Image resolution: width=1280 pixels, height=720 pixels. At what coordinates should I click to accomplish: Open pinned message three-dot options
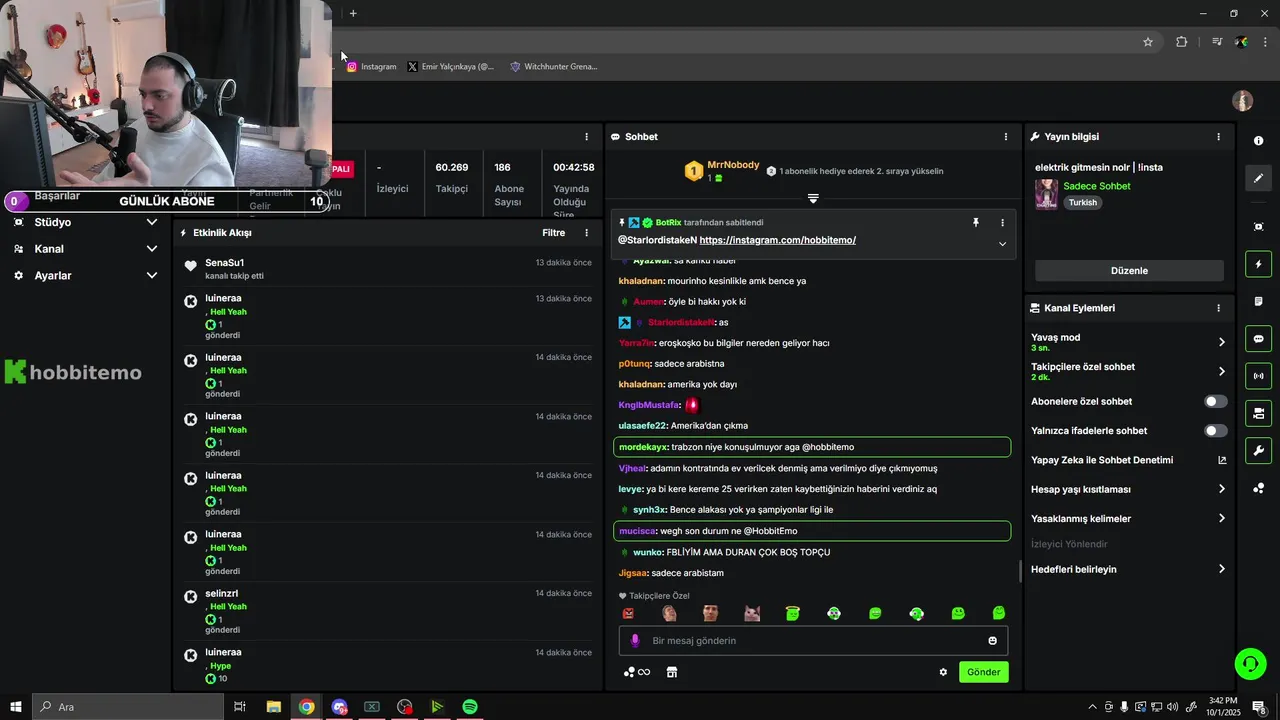point(1002,223)
